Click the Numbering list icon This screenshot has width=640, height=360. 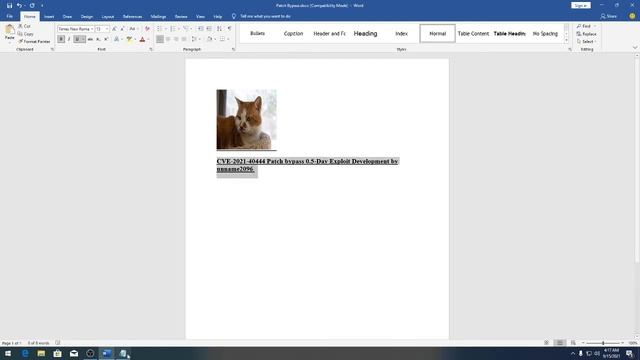173,29
